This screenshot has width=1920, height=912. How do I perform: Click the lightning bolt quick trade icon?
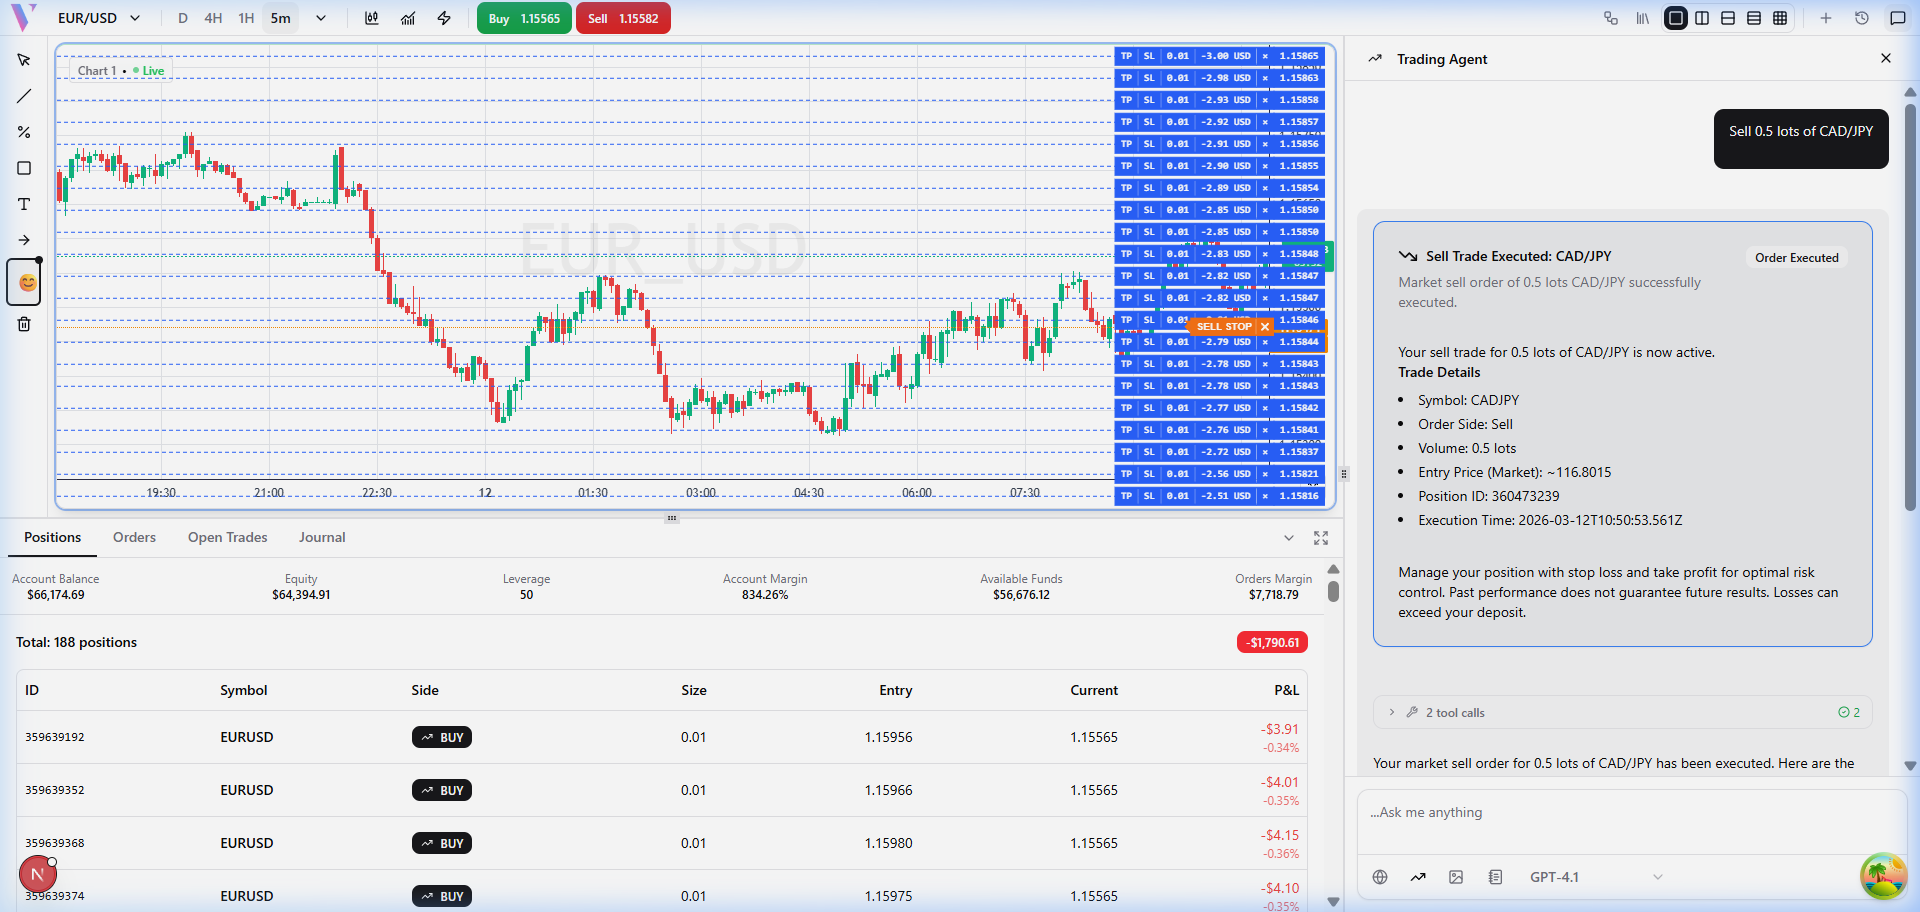(x=444, y=18)
